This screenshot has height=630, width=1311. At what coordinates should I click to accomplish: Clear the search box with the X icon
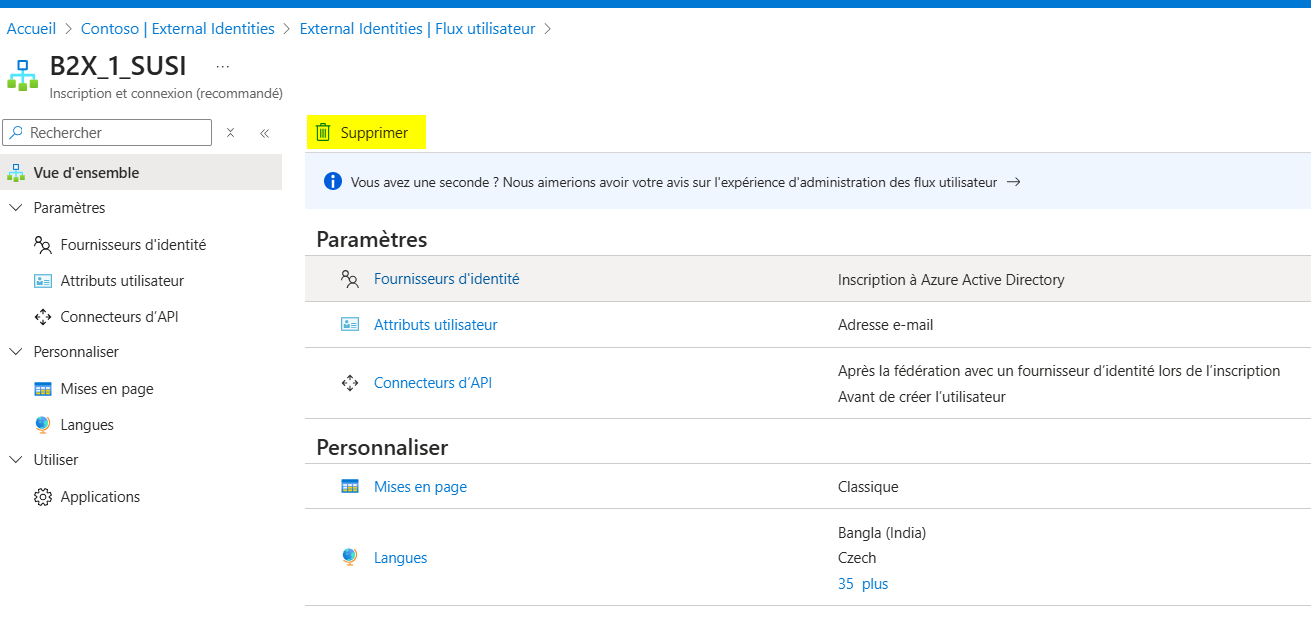point(230,132)
